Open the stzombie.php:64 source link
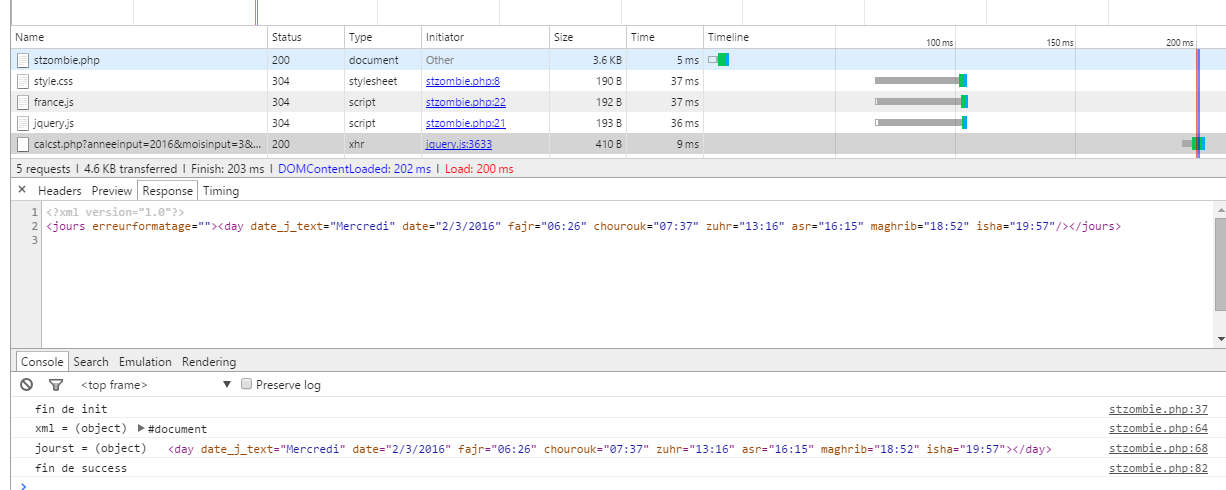1226x490 pixels. pos(1159,428)
